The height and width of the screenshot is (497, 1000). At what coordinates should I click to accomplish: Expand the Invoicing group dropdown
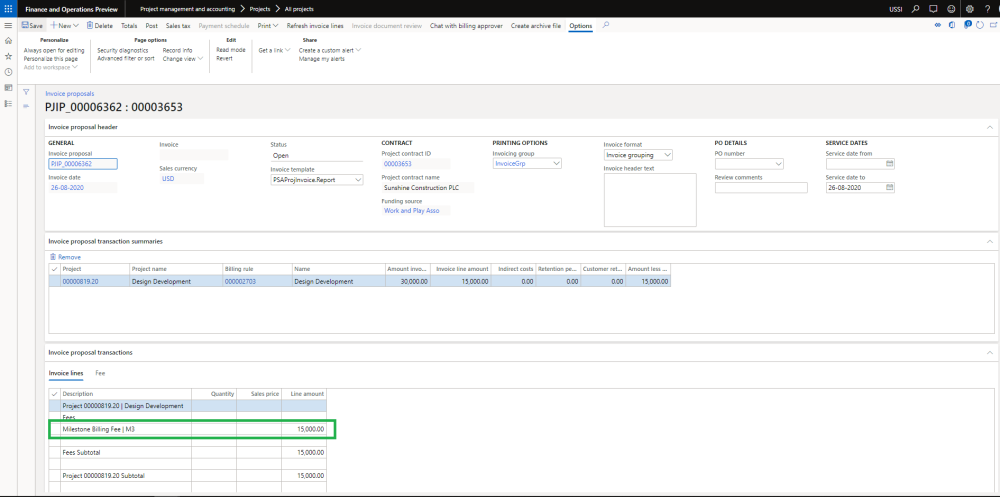[557, 164]
